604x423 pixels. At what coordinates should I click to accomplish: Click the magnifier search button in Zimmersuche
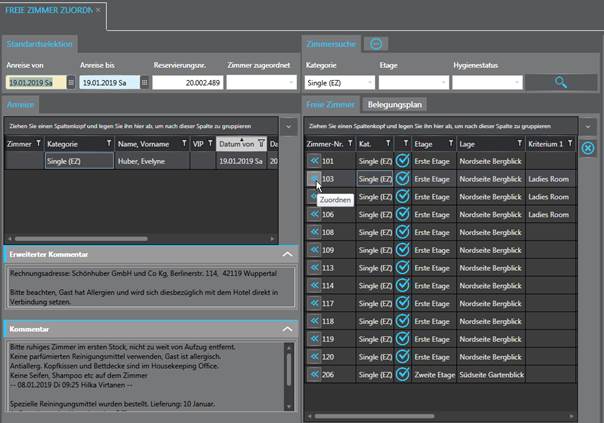coord(560,83)
